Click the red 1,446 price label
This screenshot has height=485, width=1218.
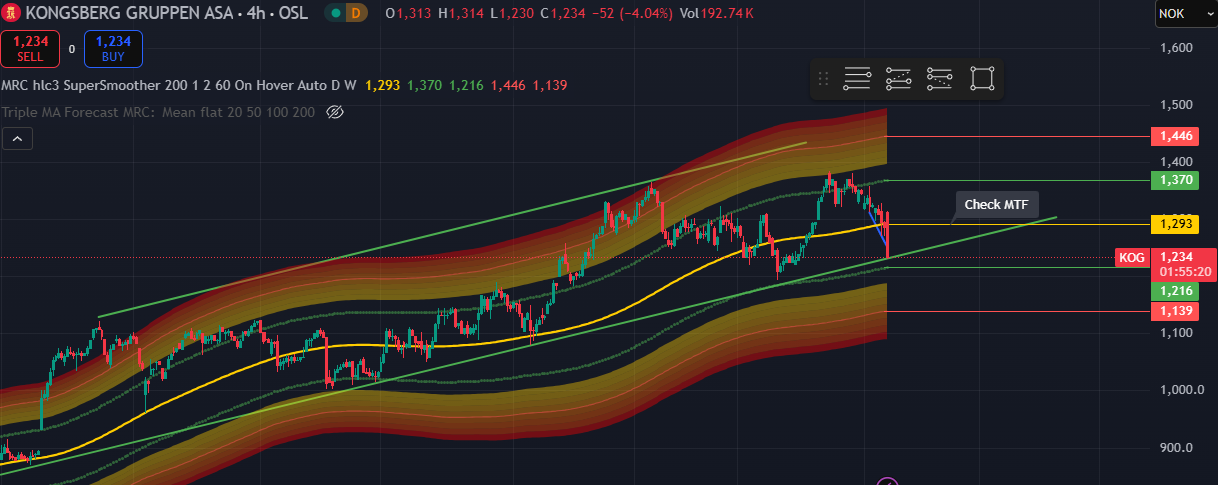(1175, 136)
